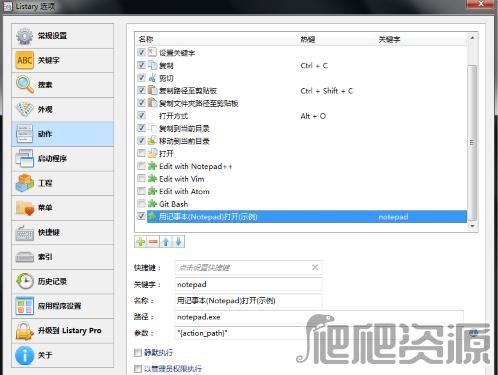Image resolution: width=498 pixels, height=375 pixels.
Task: Open the 启动程序 launch apps section
Action: [x=63, y=159]
